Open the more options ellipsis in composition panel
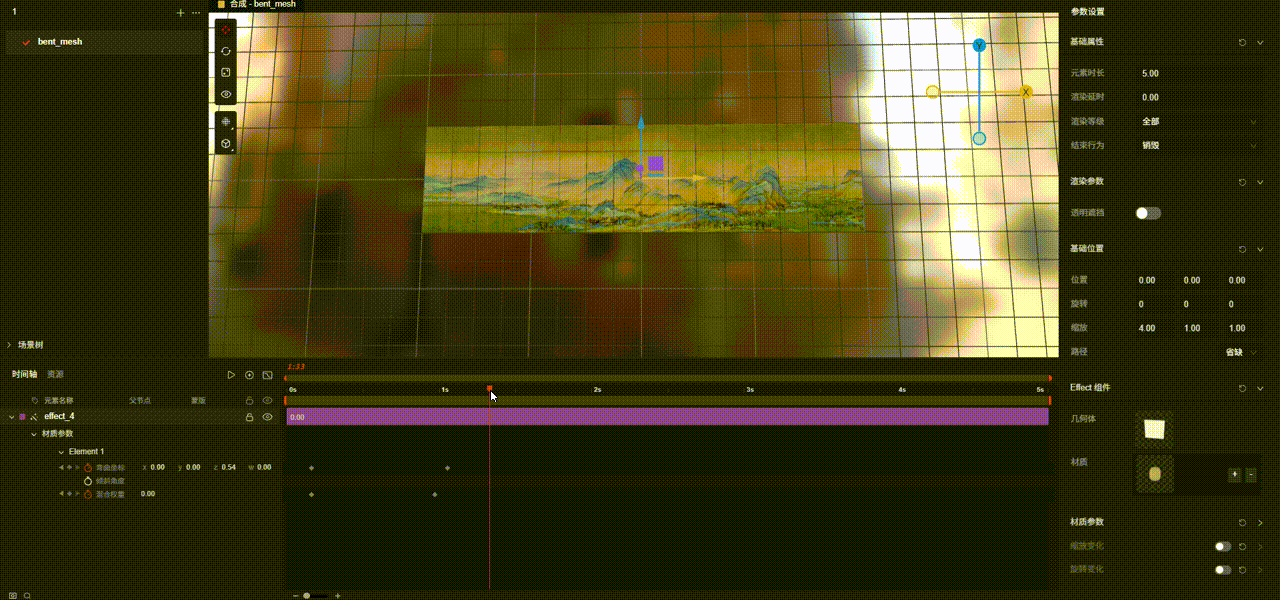This screenshot has width=1280, height=600. pos(195,12)
